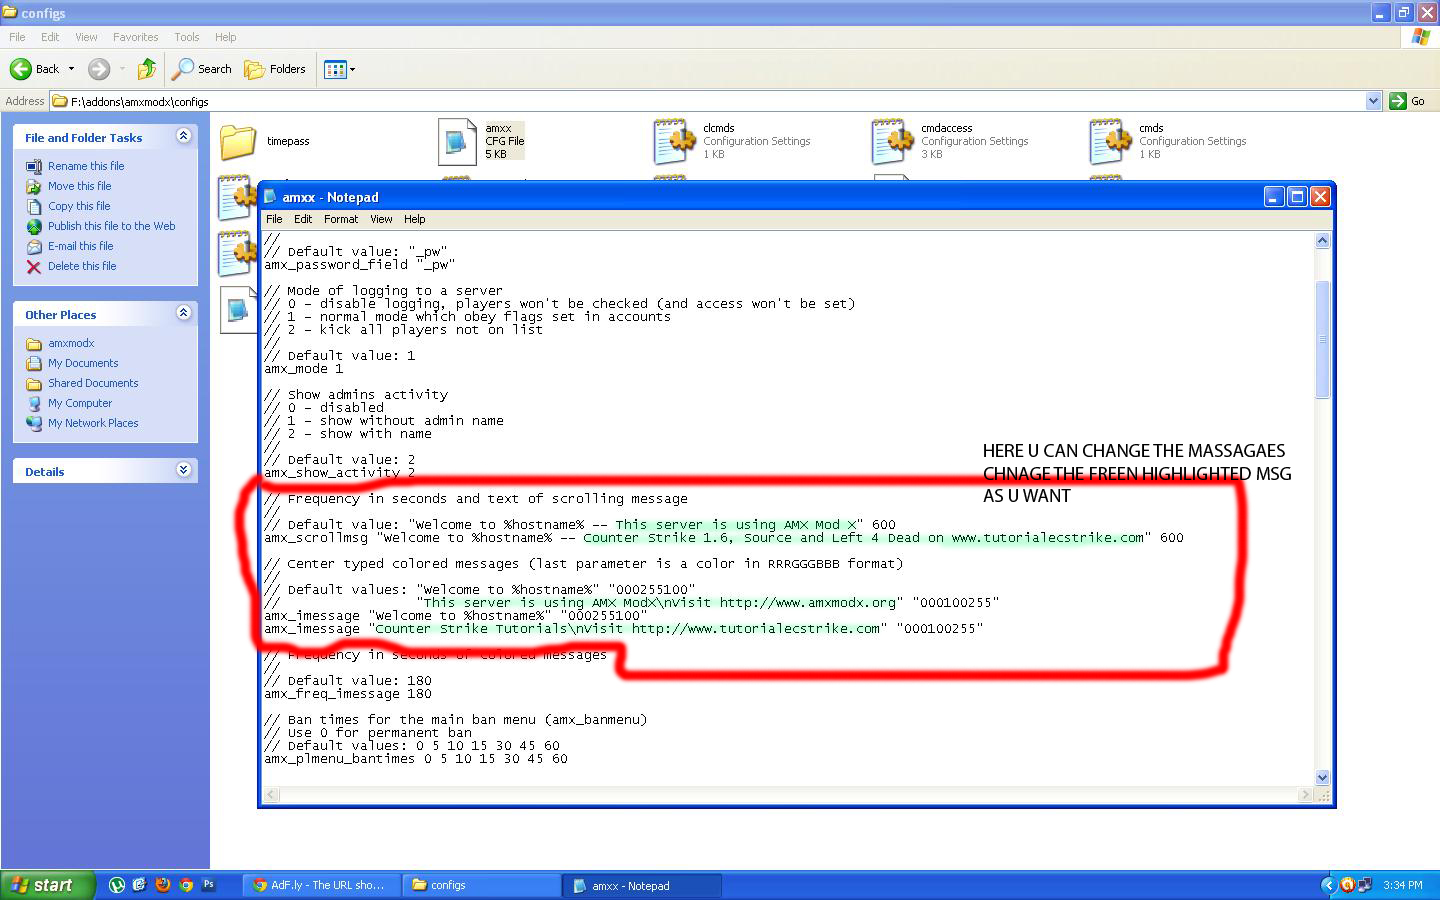Open Explorer Help menu
The width and height of the screenshot is (1440, 900).
(x=226, y=37)
